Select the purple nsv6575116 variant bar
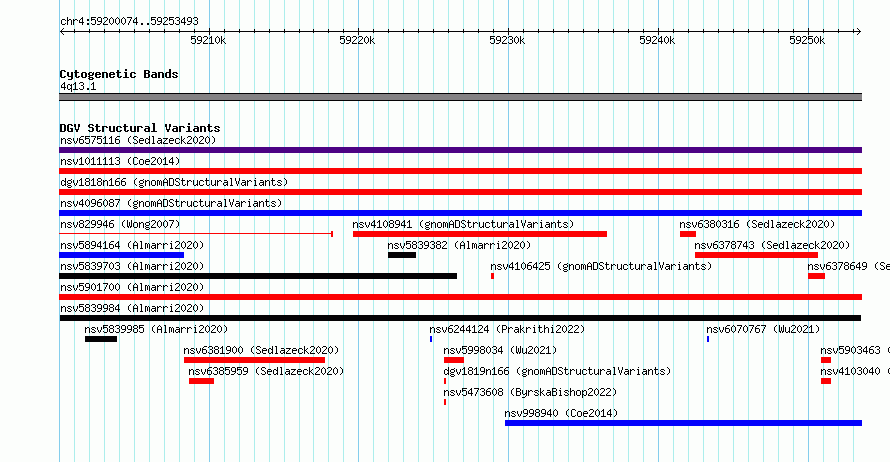This screenshot has height=462, width=890. [460, 150]
